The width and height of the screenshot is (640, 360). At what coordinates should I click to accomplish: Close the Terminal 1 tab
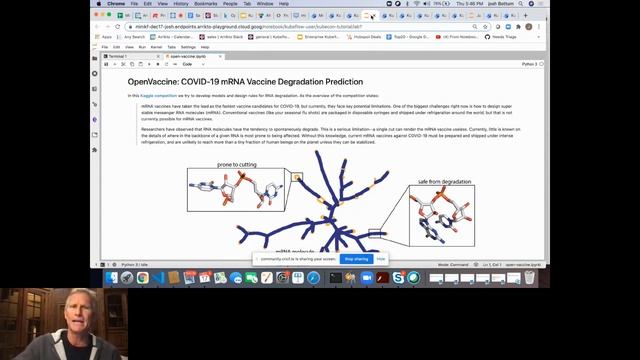(158, 56)
